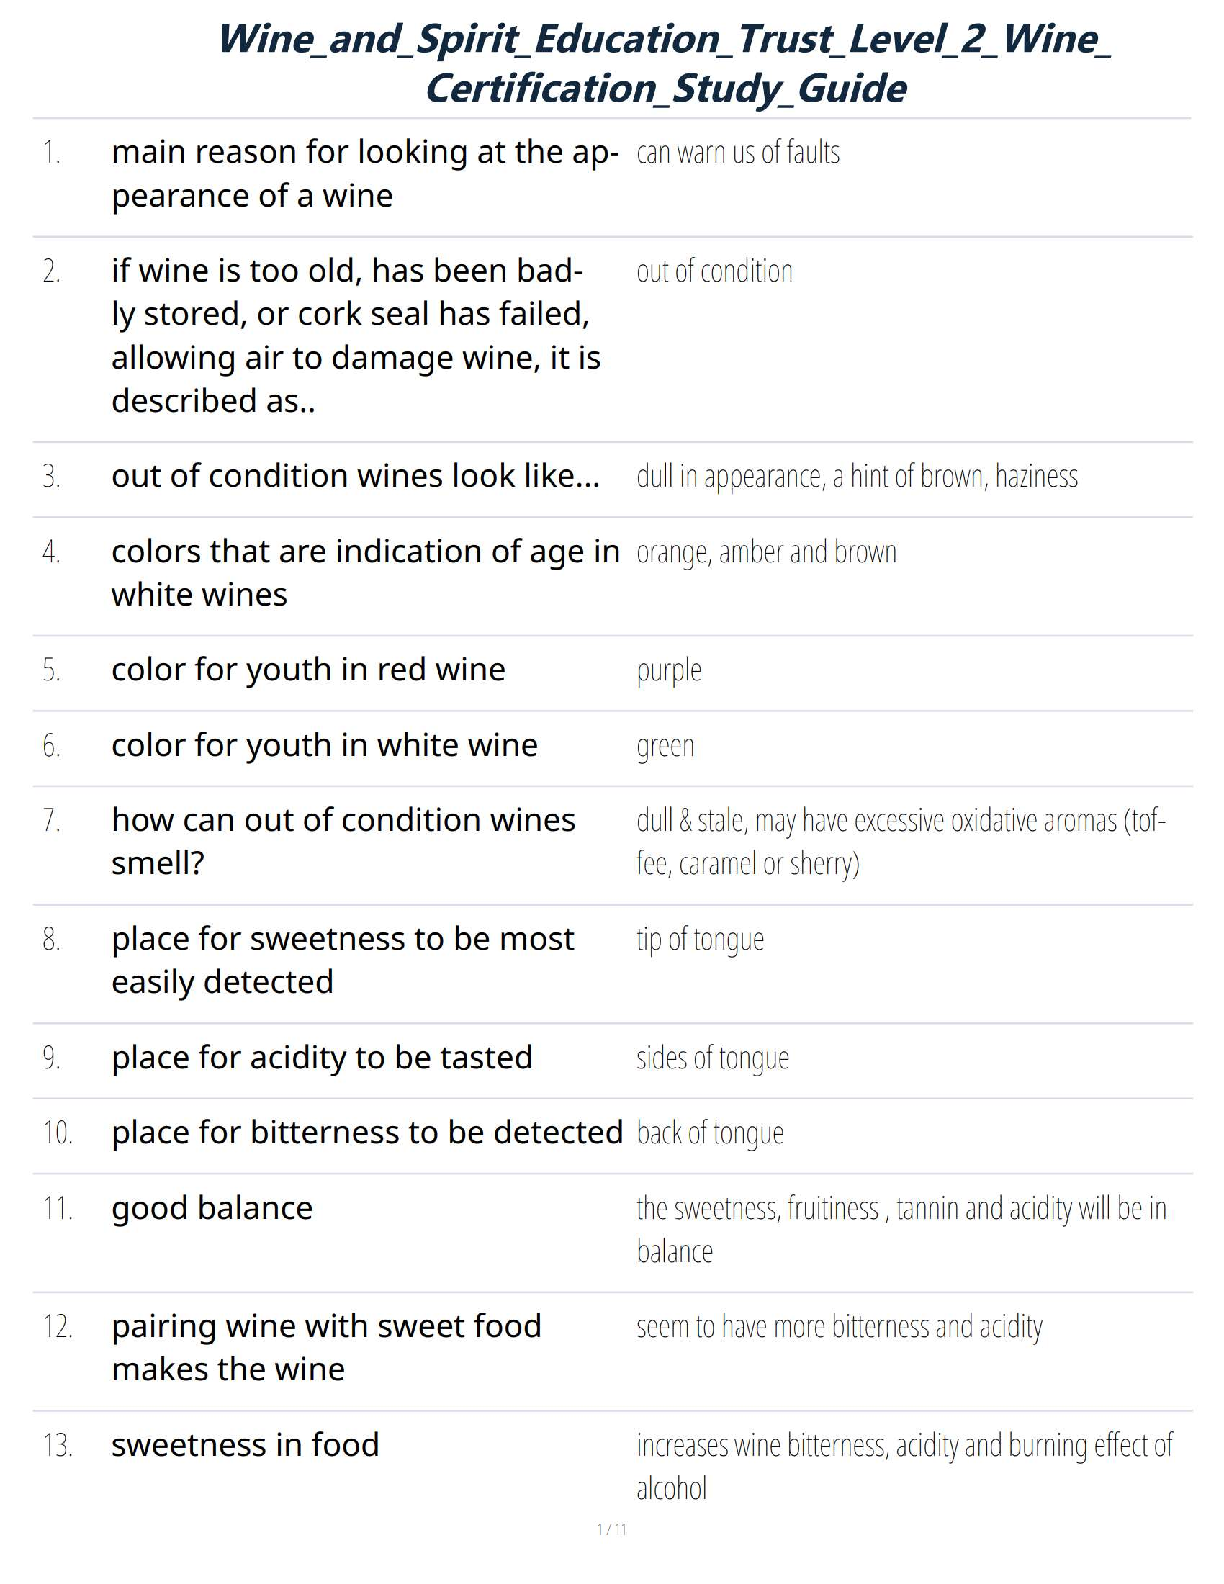Select the 'purple' answer
This screenshot has width=1224, height=1584.
tap(669, 671)
